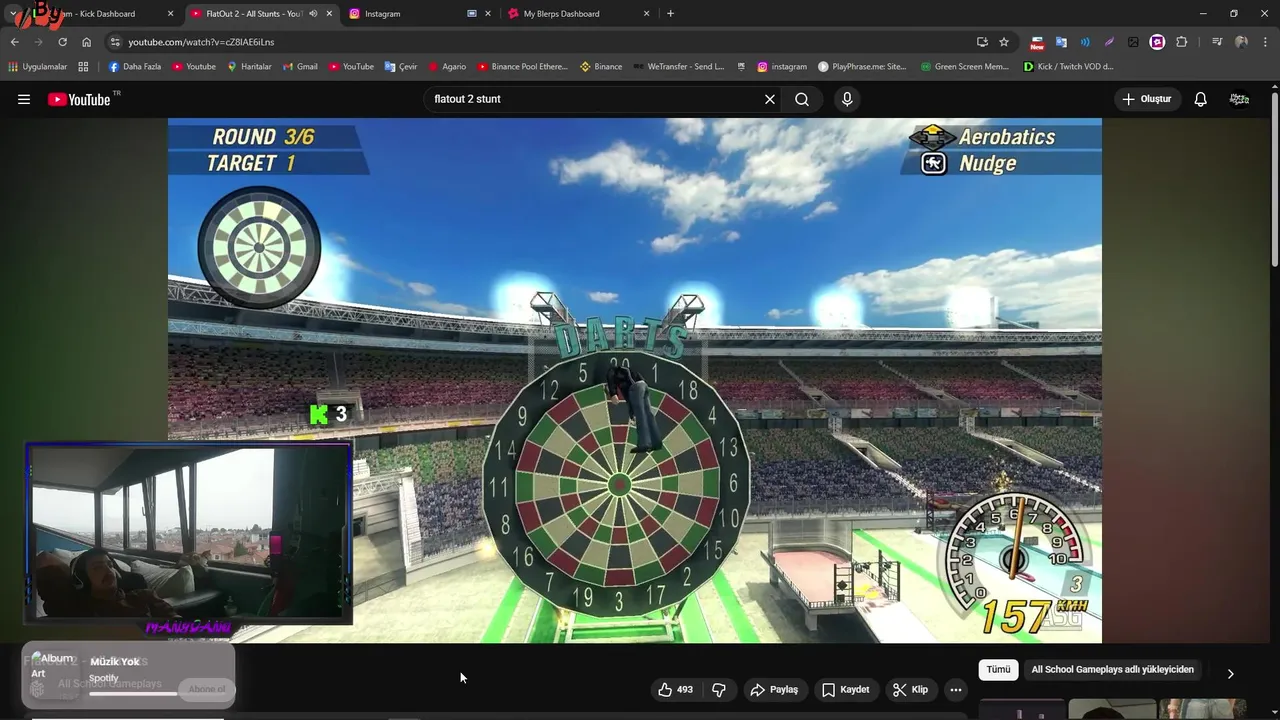
Task: Open the Çevir bookmark
Action: pyautogui.click(x=401, y=67)
